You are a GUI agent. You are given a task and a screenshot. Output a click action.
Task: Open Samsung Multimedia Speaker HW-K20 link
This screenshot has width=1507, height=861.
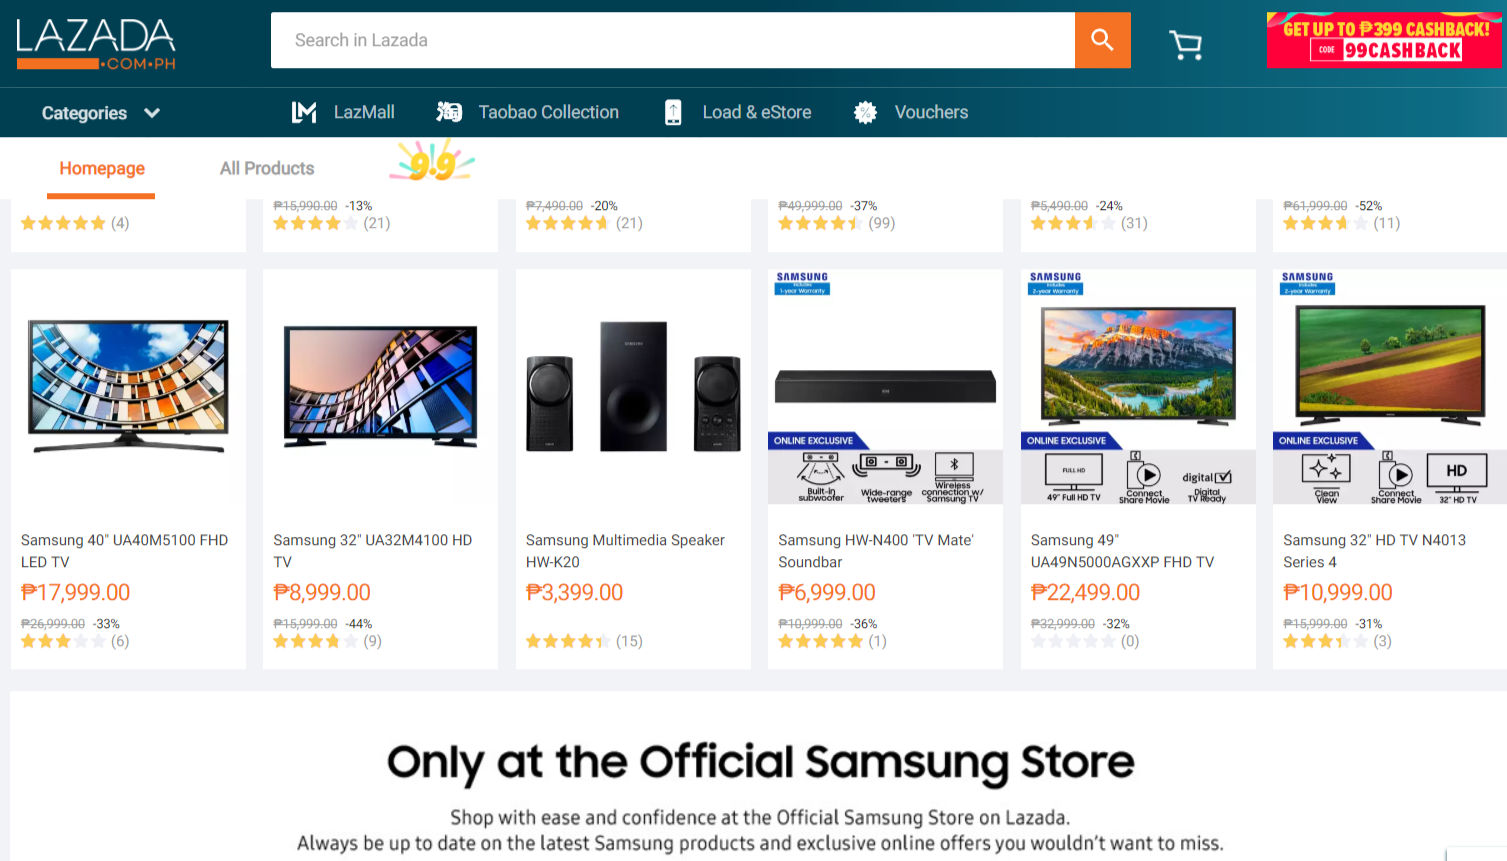click(x=625, y=551)
